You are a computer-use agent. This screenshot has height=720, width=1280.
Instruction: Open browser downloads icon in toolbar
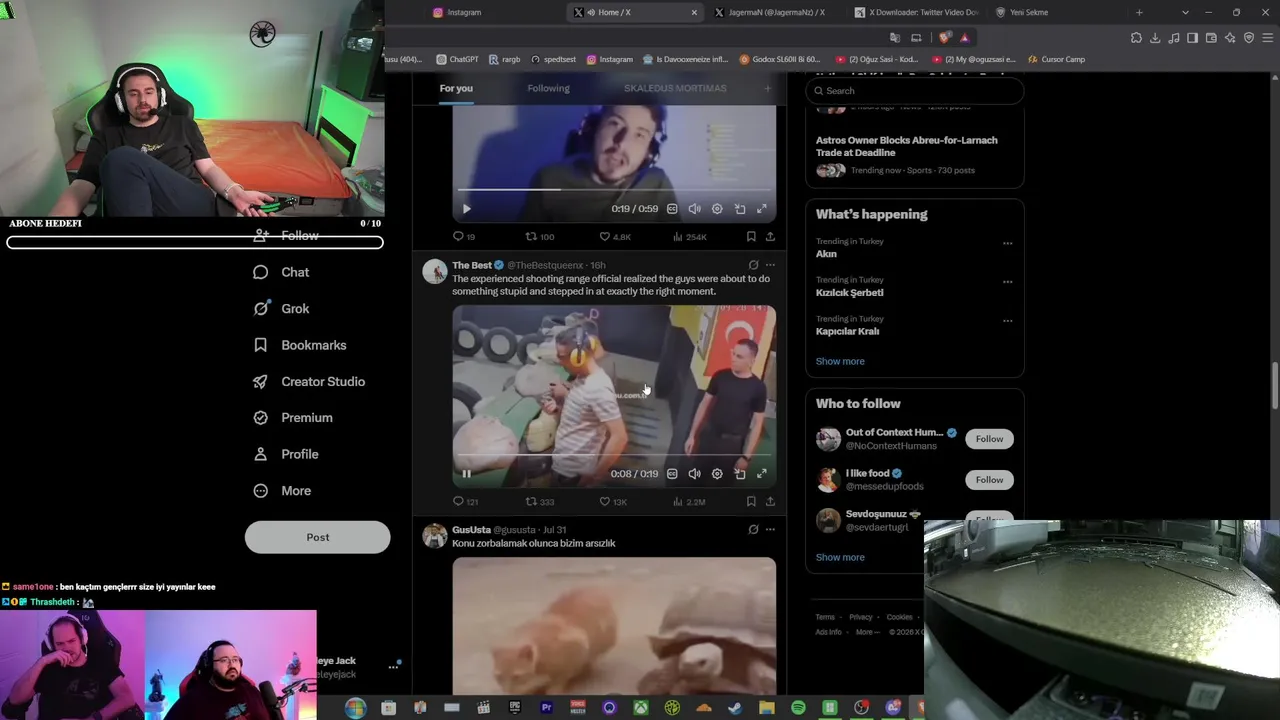point(1155,38)
